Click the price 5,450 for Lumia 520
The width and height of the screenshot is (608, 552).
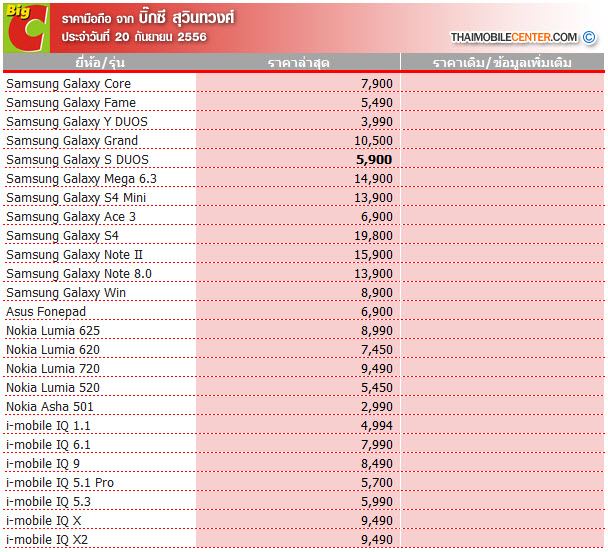click(377, 388)
